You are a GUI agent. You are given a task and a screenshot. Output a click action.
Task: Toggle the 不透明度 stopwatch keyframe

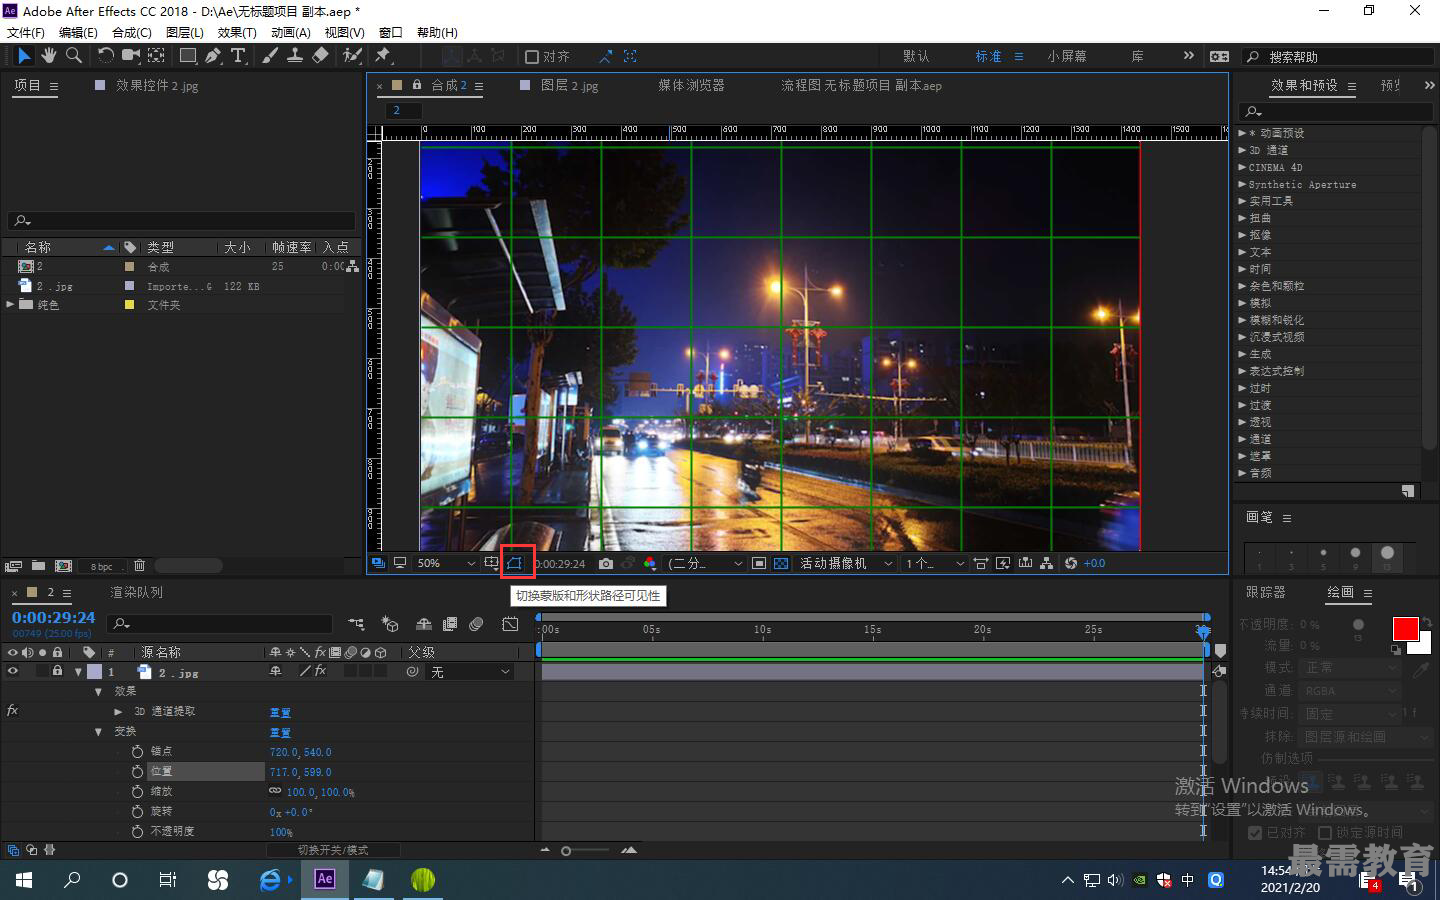[138, 831]
